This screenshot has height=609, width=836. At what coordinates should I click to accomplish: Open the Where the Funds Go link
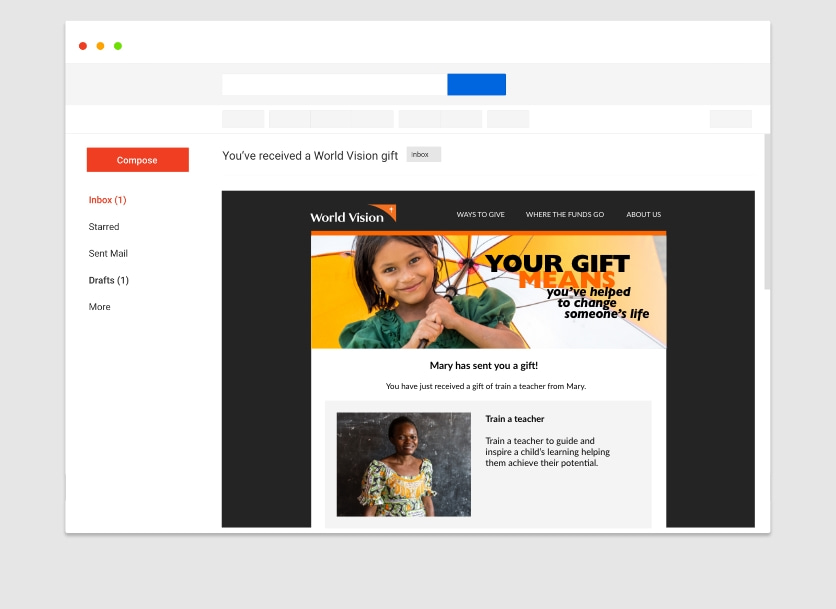pyautogui.click(x=564, y=215)
